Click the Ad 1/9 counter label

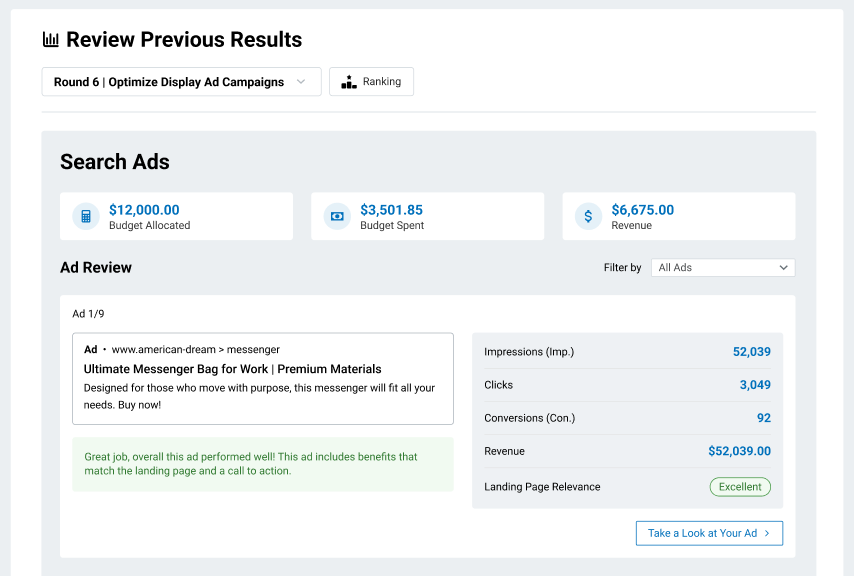(x=87, y=314)
